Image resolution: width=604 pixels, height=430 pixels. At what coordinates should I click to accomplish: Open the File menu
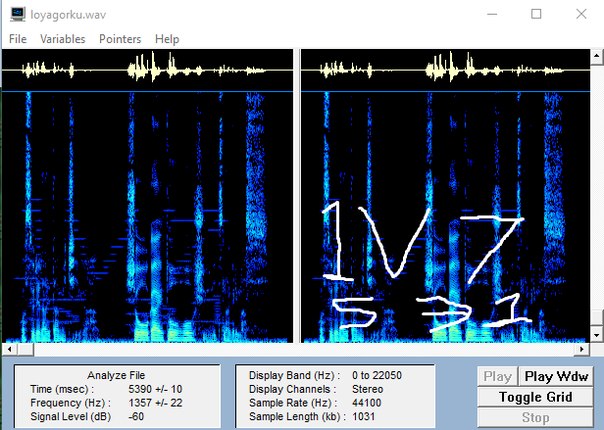[18, 39]
